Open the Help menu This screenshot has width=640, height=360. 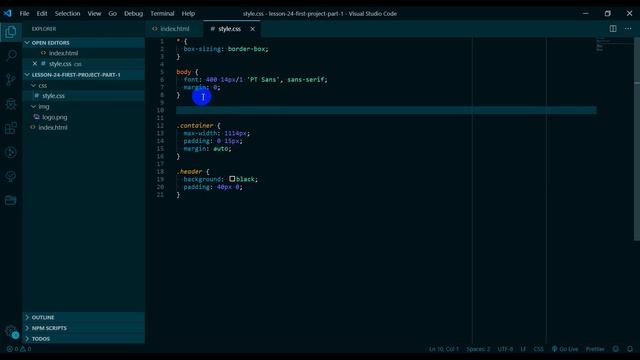[188, 13]
